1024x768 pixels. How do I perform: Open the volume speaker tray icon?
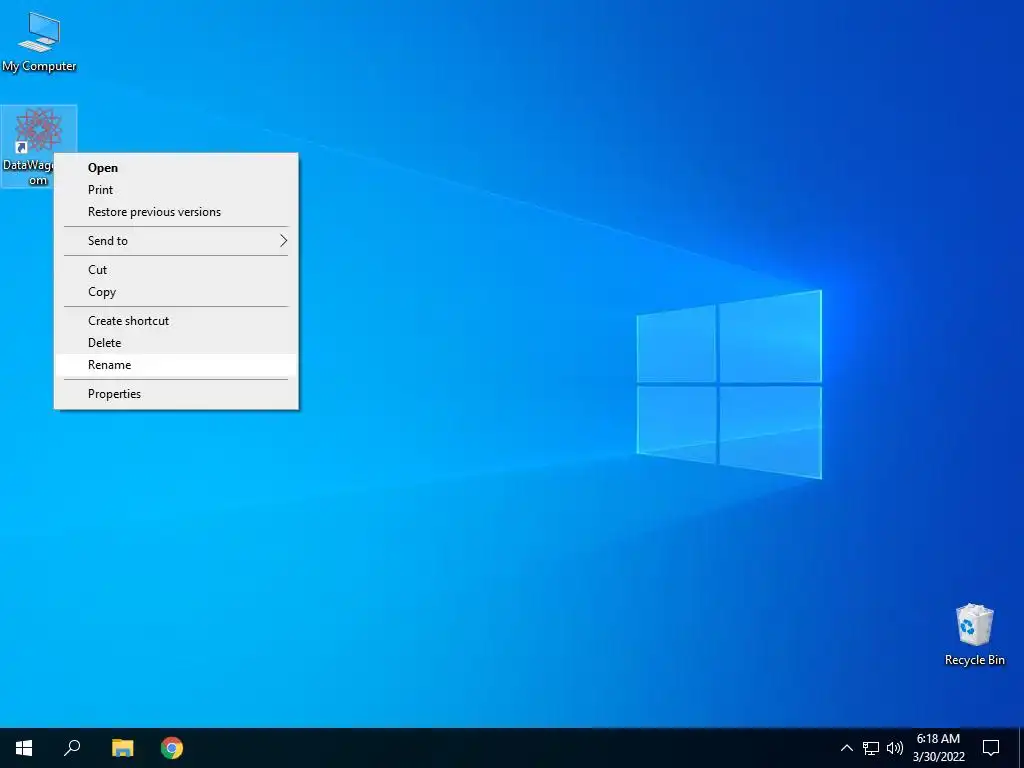point(895,748)
